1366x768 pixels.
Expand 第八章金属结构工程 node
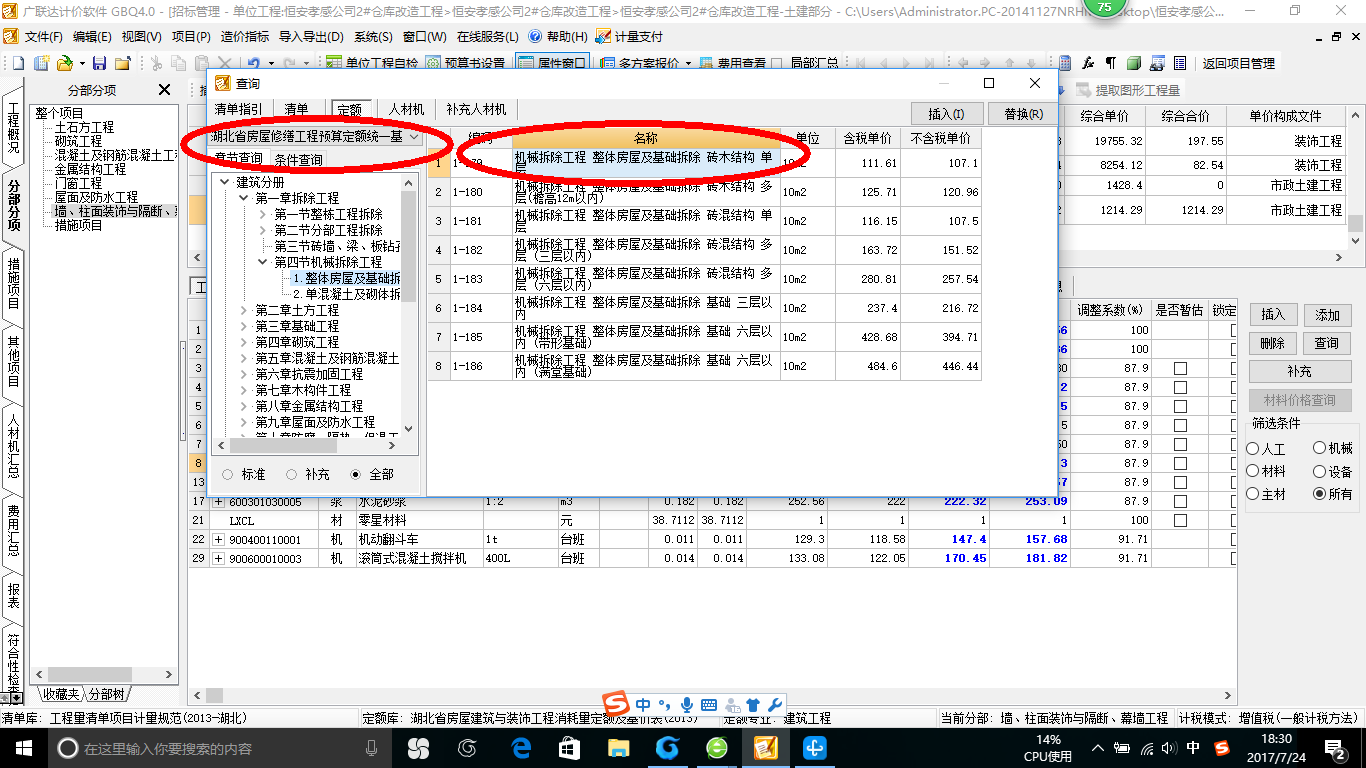tap(244, 406)
